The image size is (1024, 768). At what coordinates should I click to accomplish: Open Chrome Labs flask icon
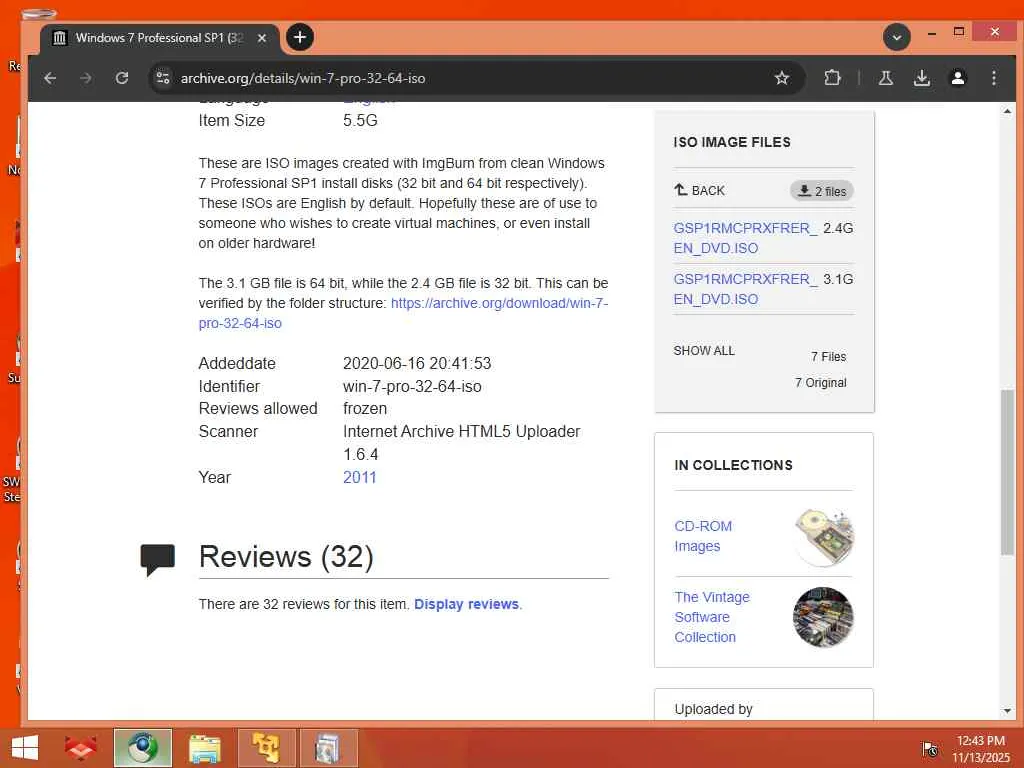point(886,78)
